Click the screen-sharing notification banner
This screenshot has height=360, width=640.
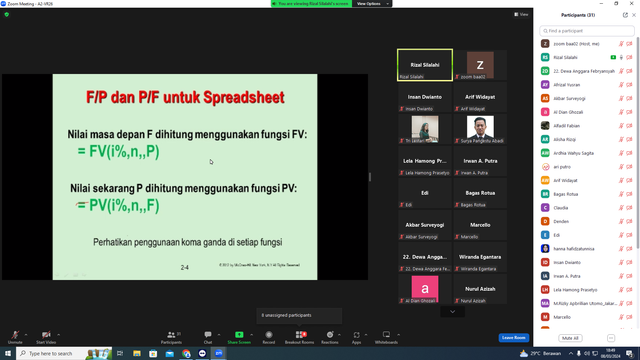[x=311, y=4]
